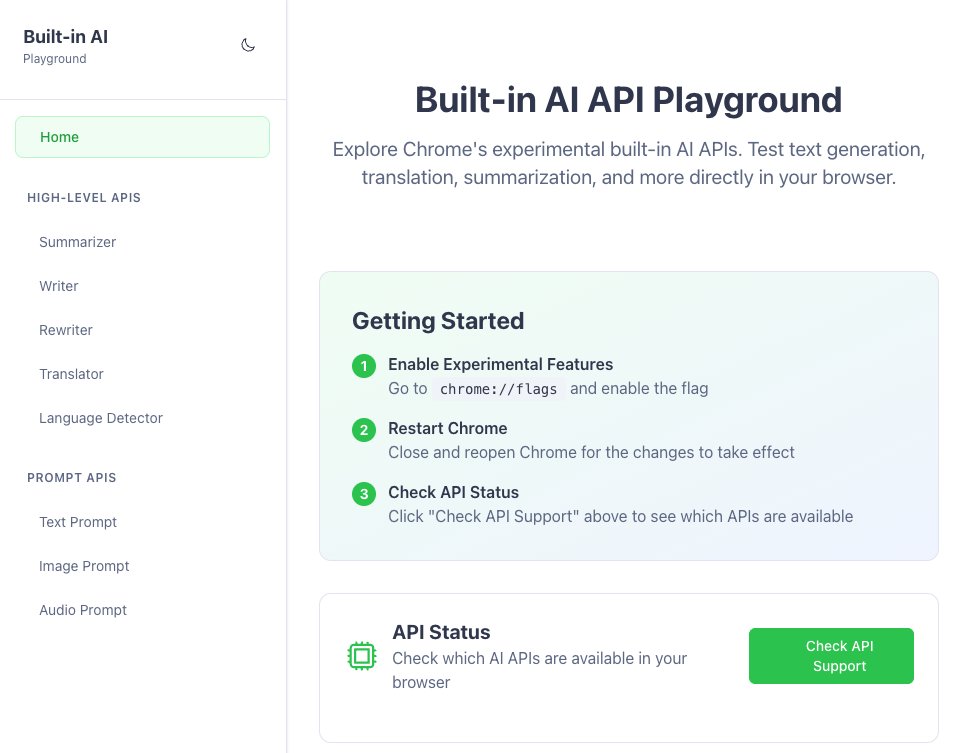Click the green step 1 badge

pyautogui.click(x=364, y=366)
